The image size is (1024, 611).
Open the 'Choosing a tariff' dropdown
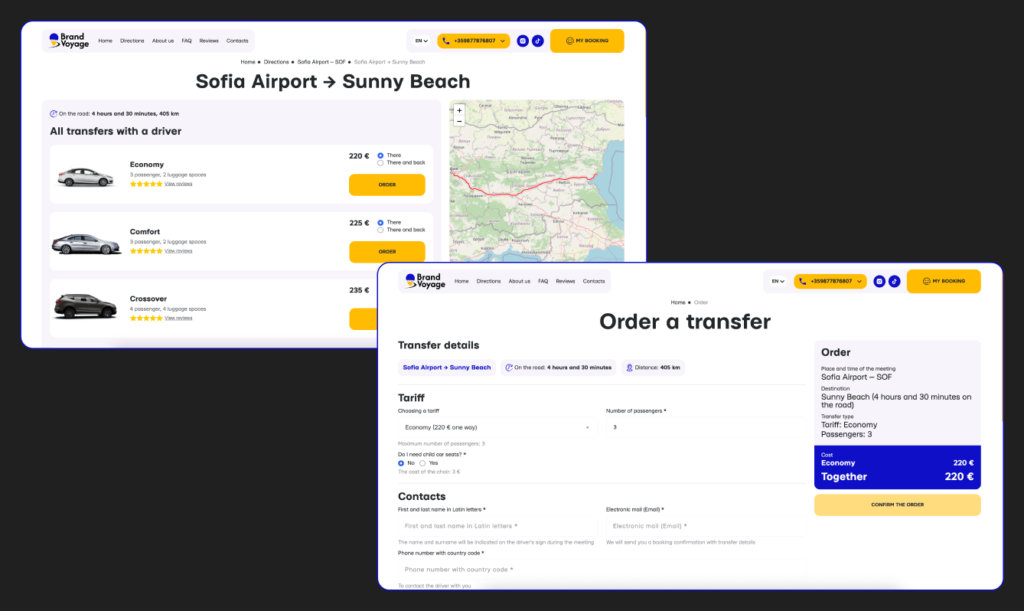click(496, 427)
